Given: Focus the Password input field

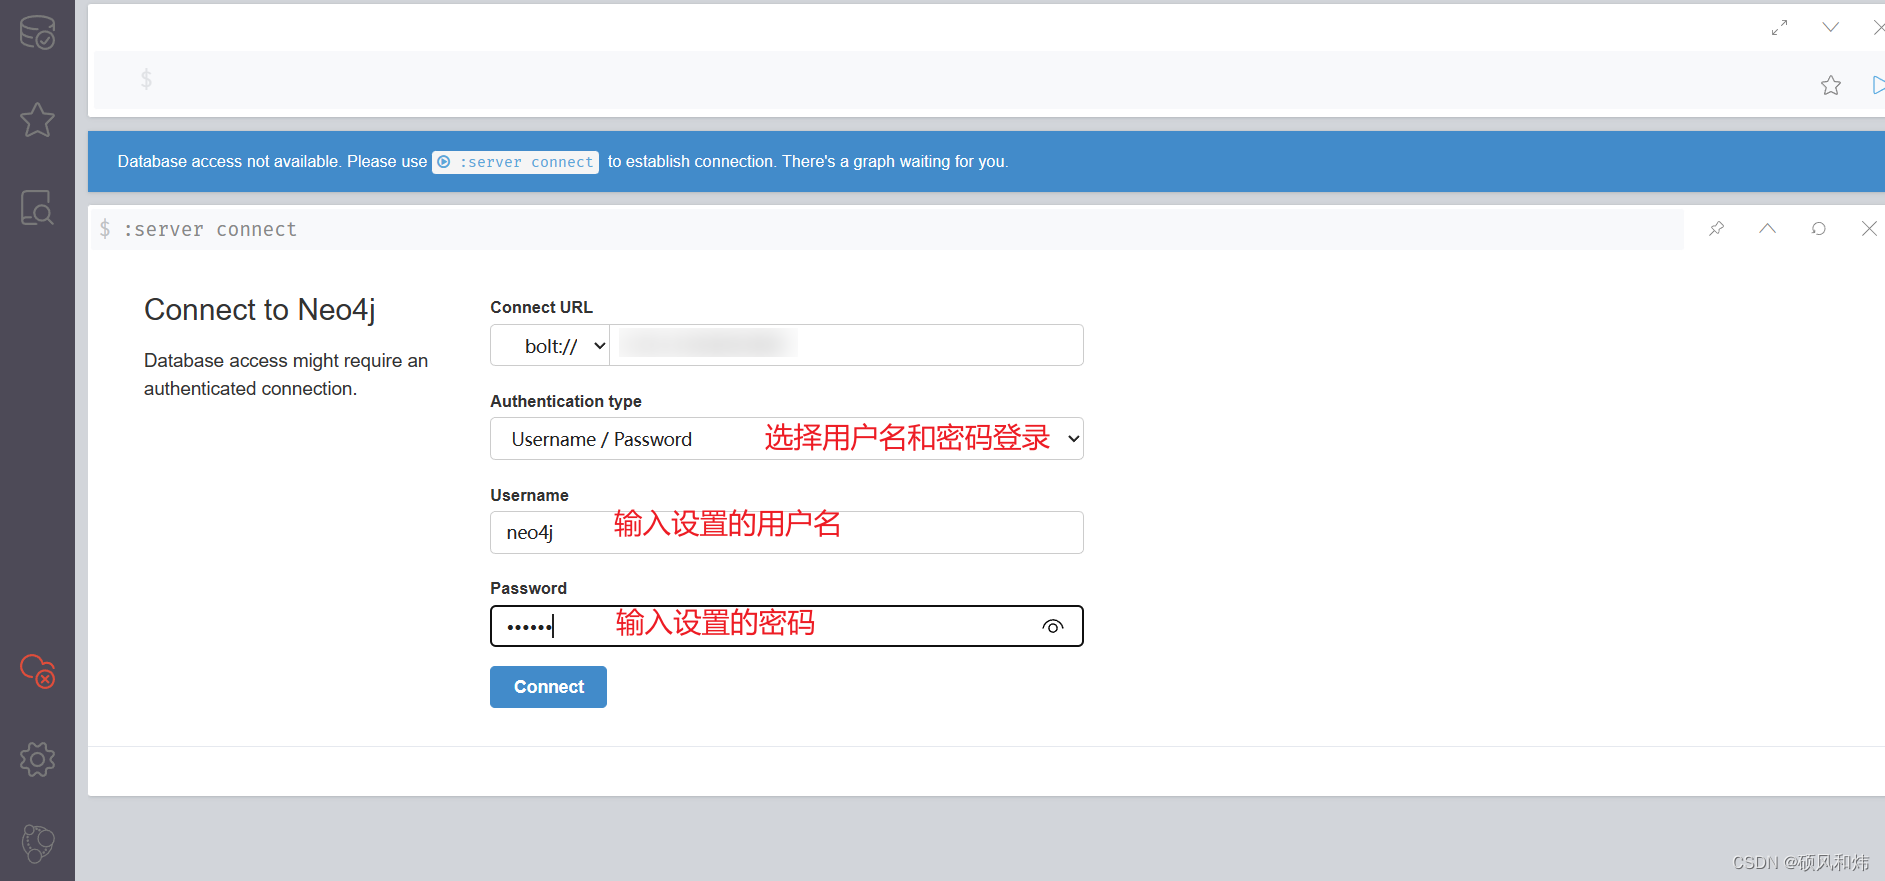Looking at the screenshot, I should [787, 626].
